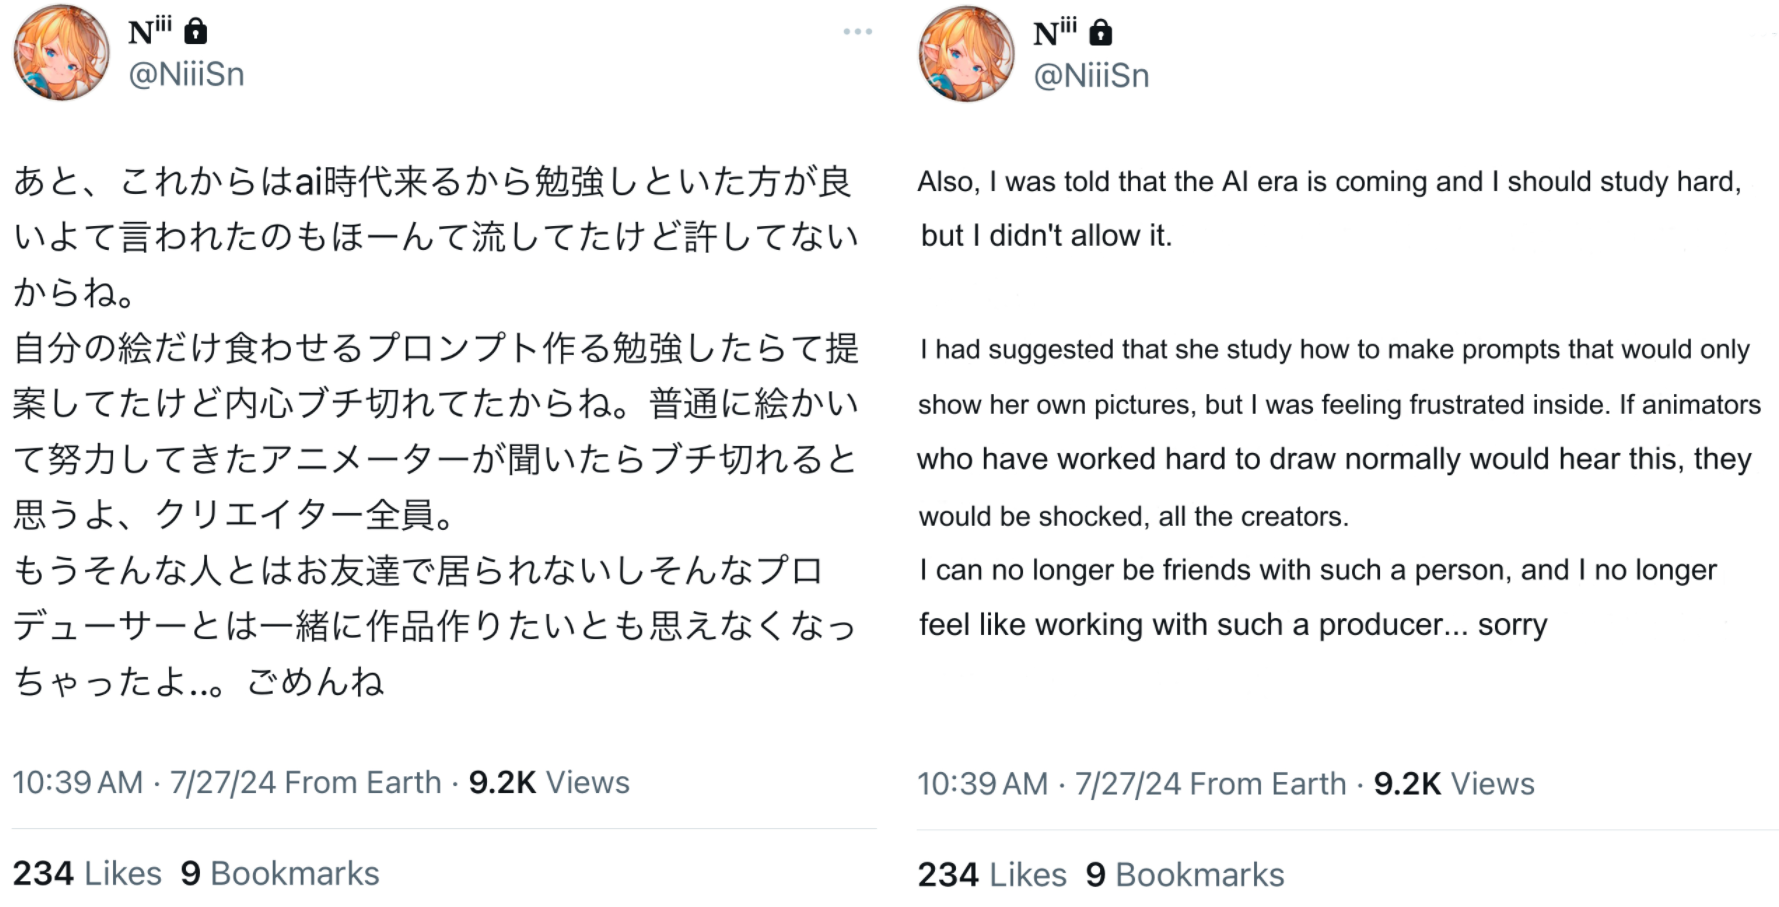Click the 10:39 AM timestamp on right tweet
The image size is (1779, 907).
[983, 784]
